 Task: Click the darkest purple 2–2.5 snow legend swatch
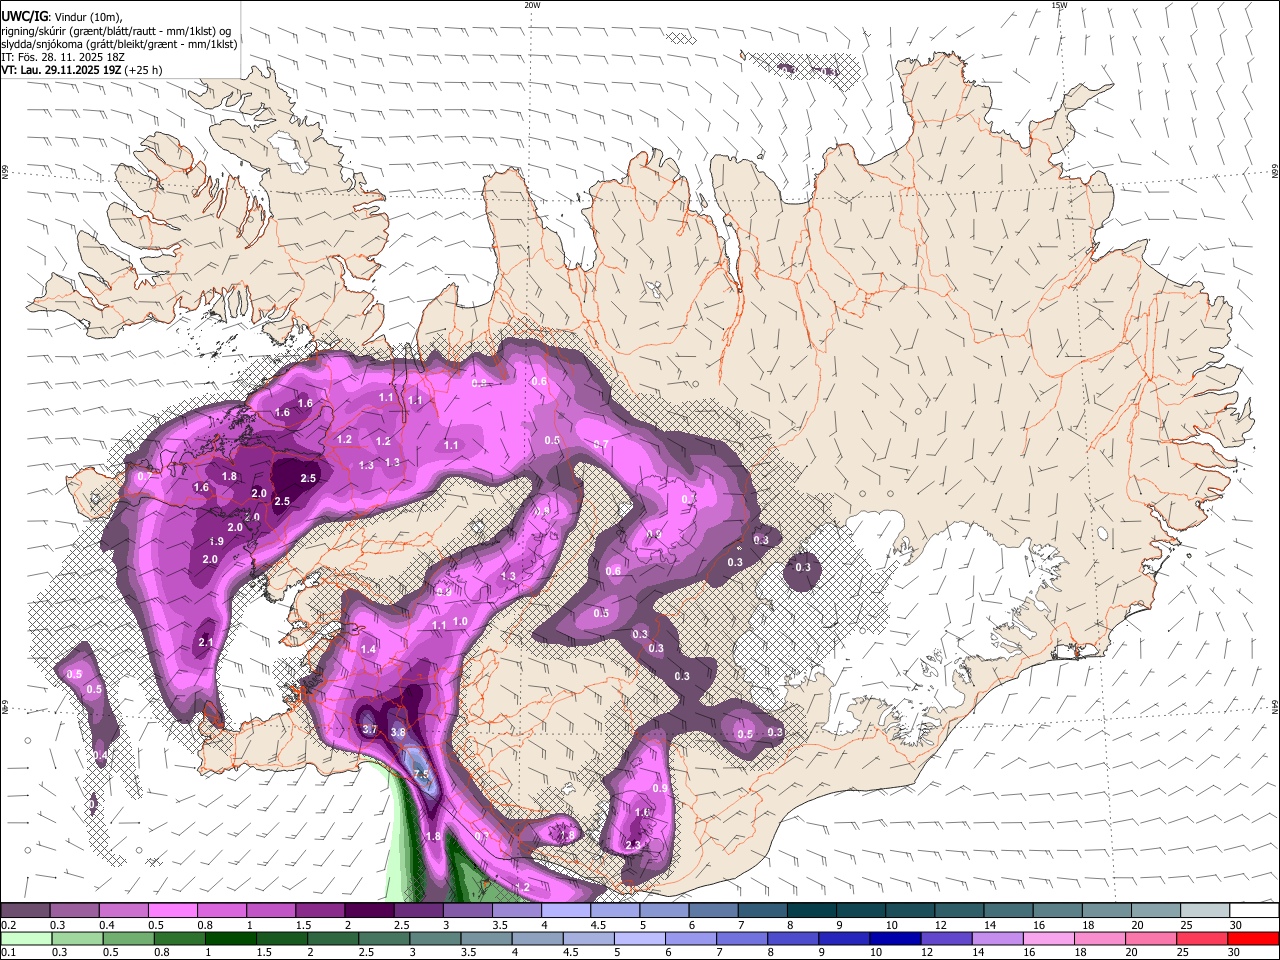[369, 911]
